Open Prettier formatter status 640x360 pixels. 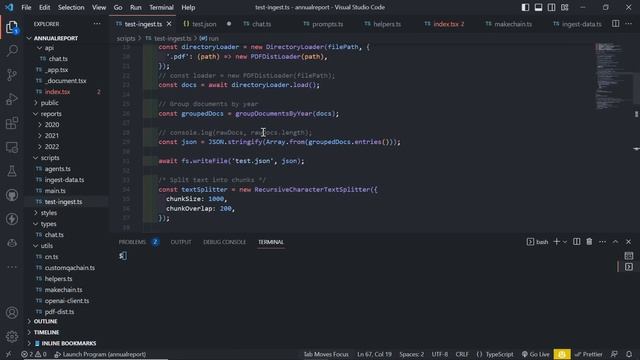tap(588, 354)
